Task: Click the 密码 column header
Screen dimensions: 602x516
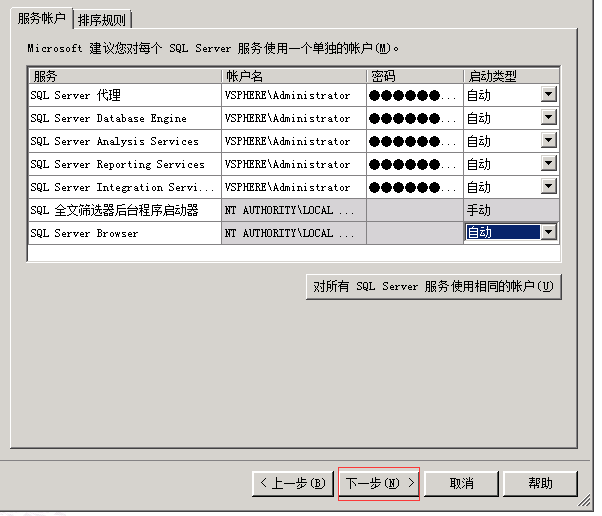Action: tap(415, 76)
